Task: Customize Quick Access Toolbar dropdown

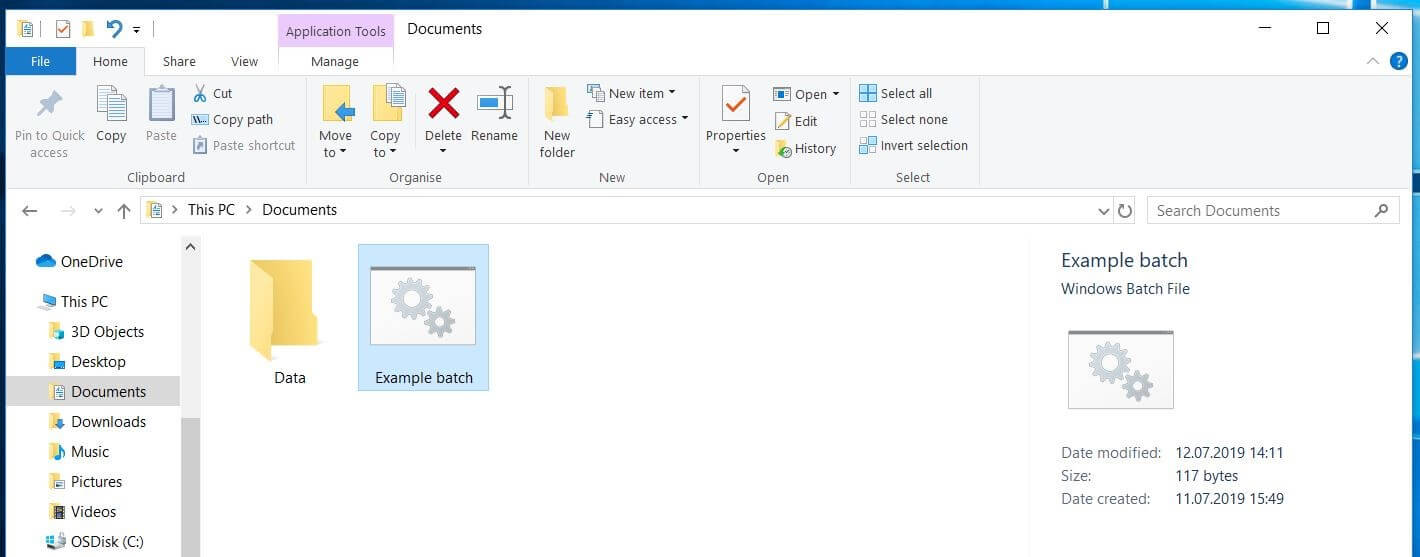Action: pos(137,29)
